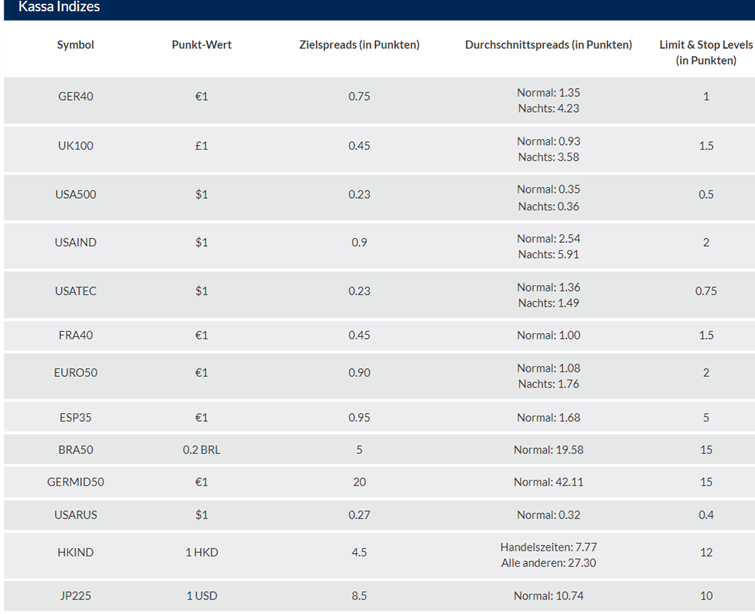Click the Nachts: 3.58 value for UK100

click(548, 157)
